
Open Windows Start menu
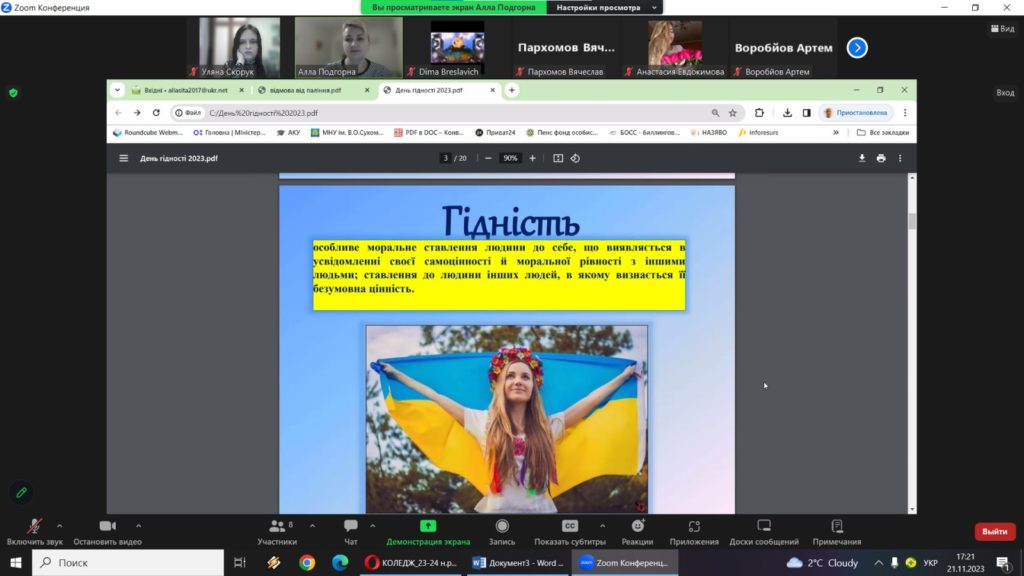coord(16,562)
